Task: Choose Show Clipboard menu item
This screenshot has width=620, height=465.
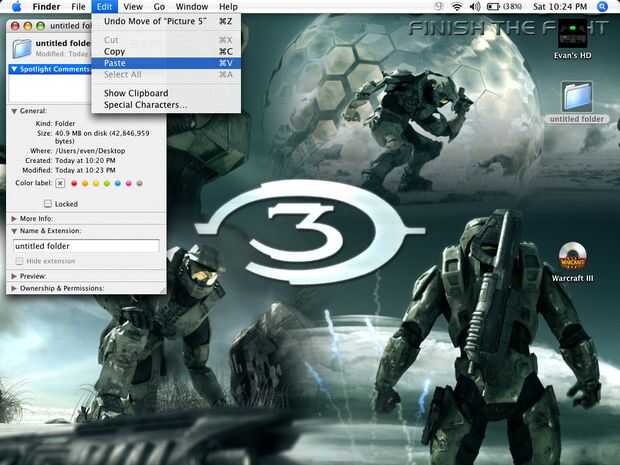Action: [166, 93]
